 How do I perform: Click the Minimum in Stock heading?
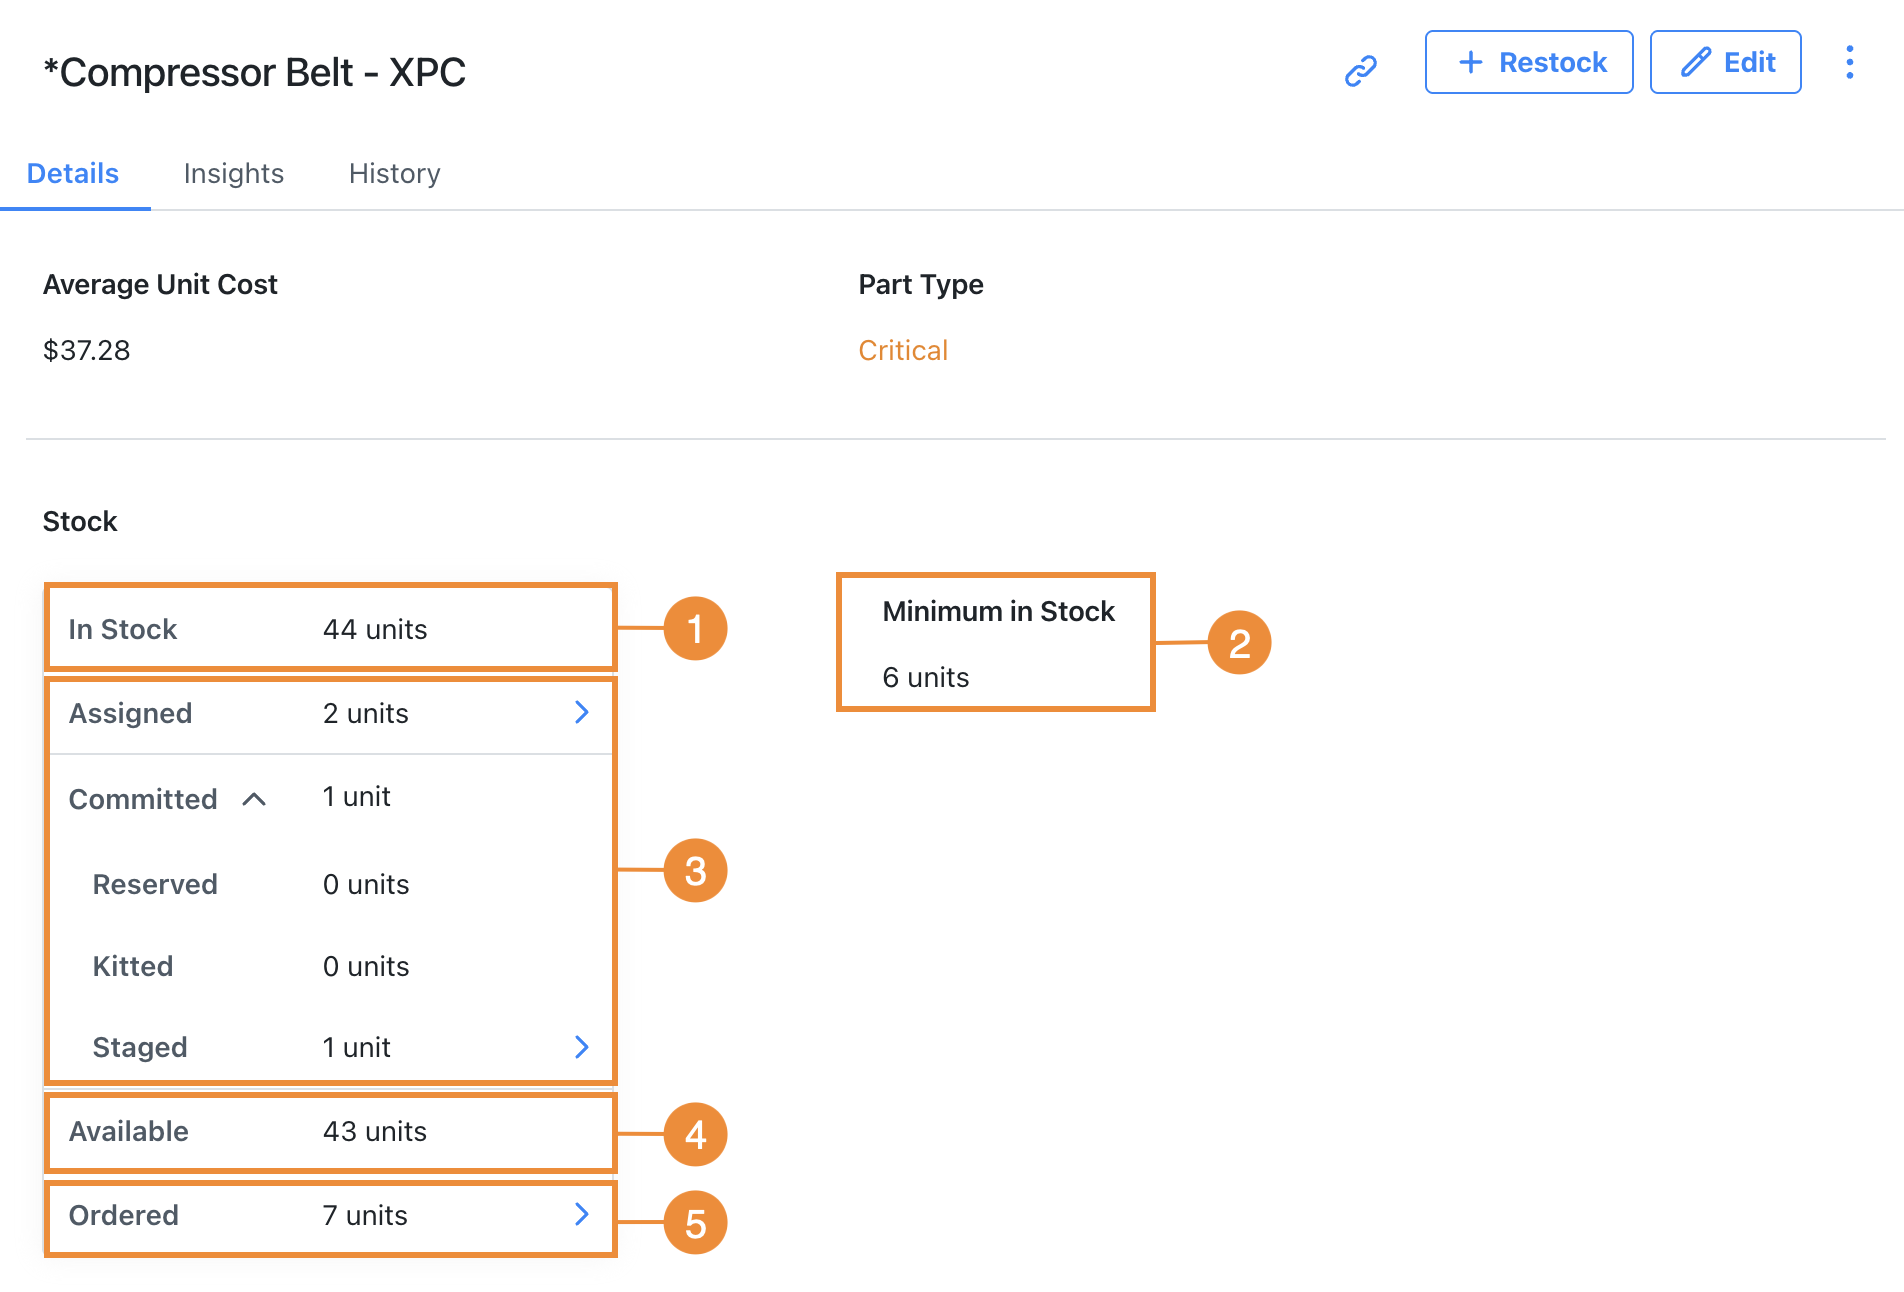point(998,611)
